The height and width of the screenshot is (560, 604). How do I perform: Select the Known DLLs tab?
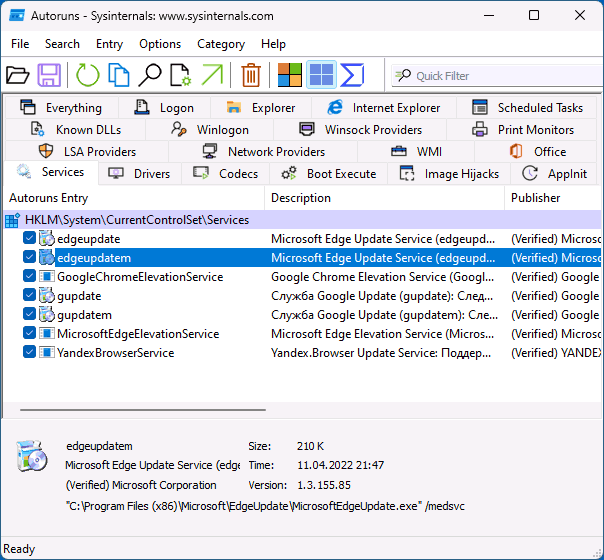(76, 130)
